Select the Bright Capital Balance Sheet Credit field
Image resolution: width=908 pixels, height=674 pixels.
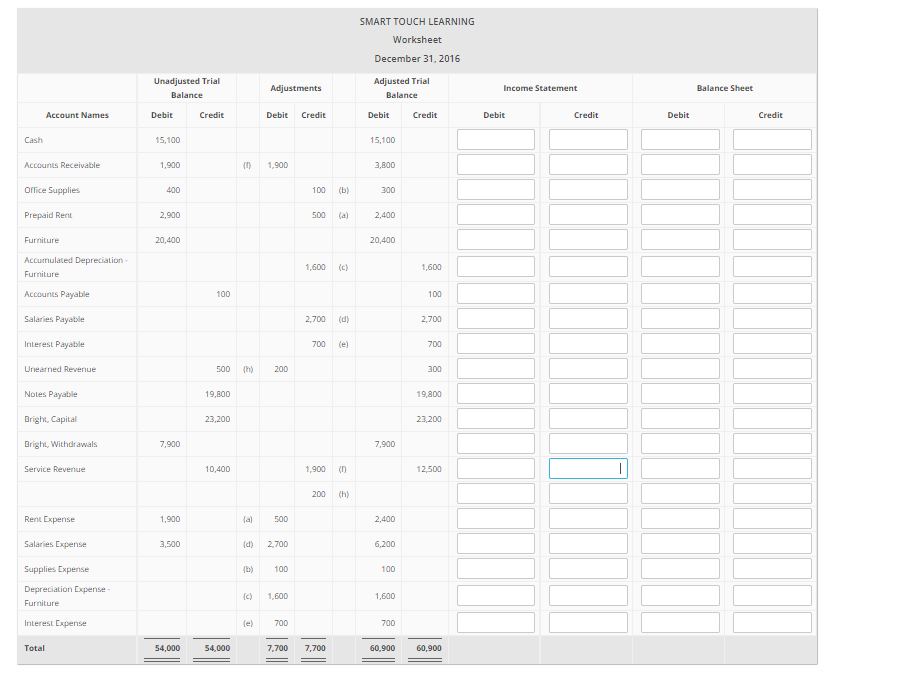tap(770, 418)
